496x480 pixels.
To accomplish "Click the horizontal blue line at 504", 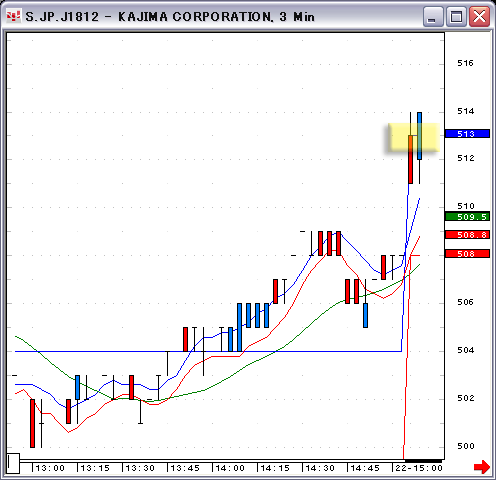I will (x=208, y=351).
